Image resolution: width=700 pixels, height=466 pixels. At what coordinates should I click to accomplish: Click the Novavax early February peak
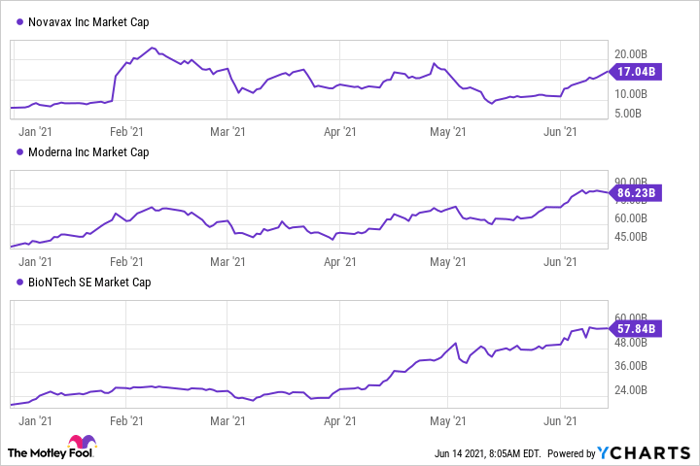coord(152,48)
